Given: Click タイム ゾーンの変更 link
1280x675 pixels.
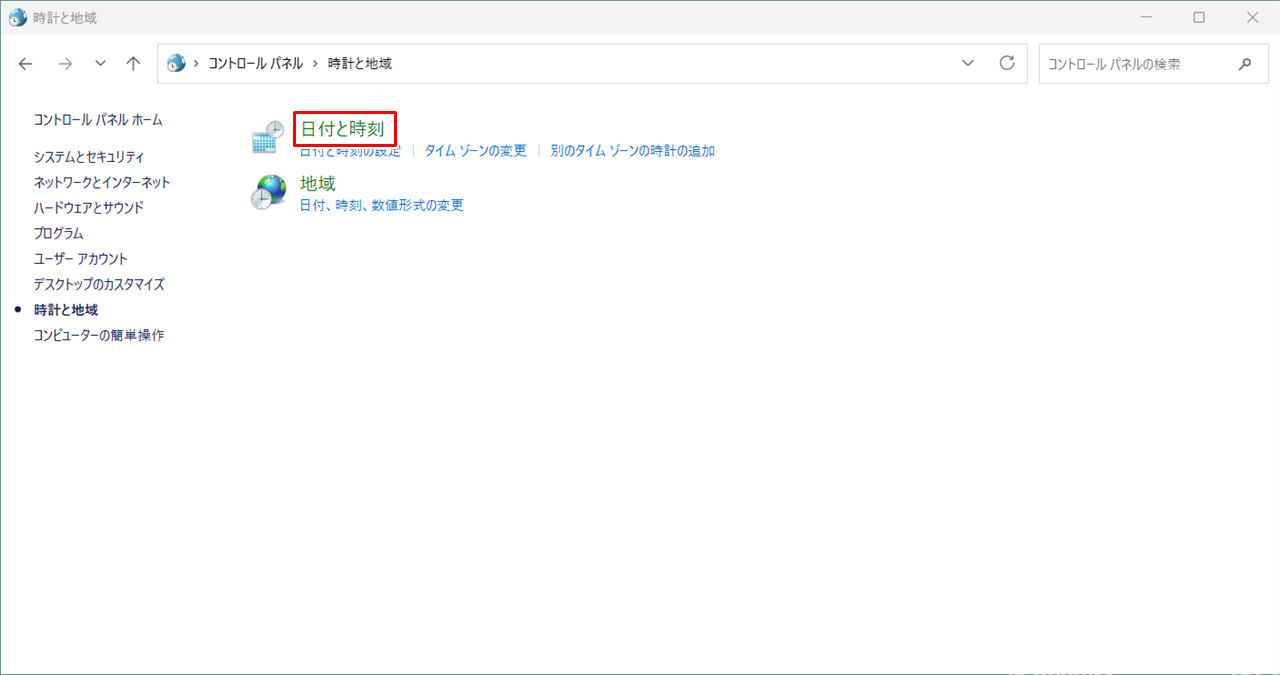Looking at the screenshot, I should click(x=475, y=151).
